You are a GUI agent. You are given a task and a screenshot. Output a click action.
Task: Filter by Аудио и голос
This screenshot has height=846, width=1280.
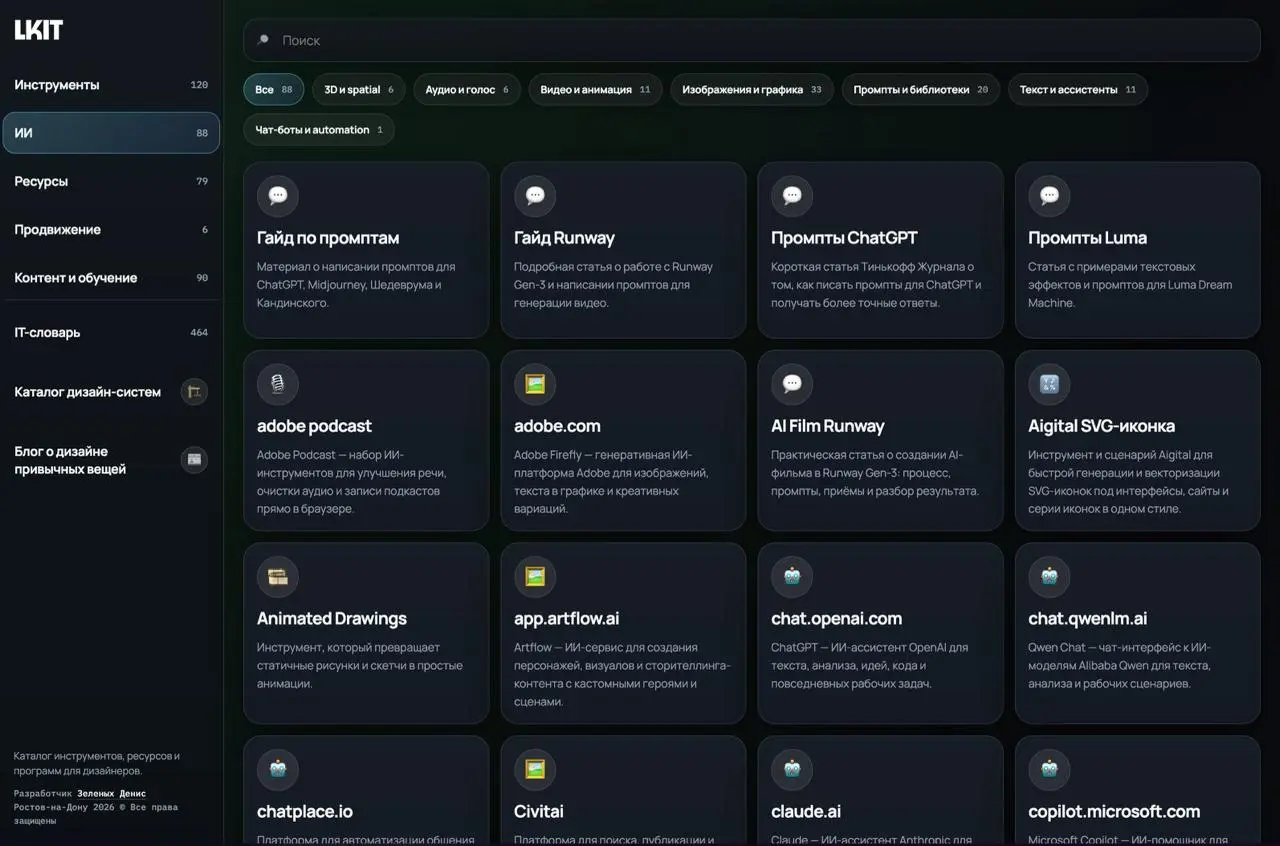[467, 89]
